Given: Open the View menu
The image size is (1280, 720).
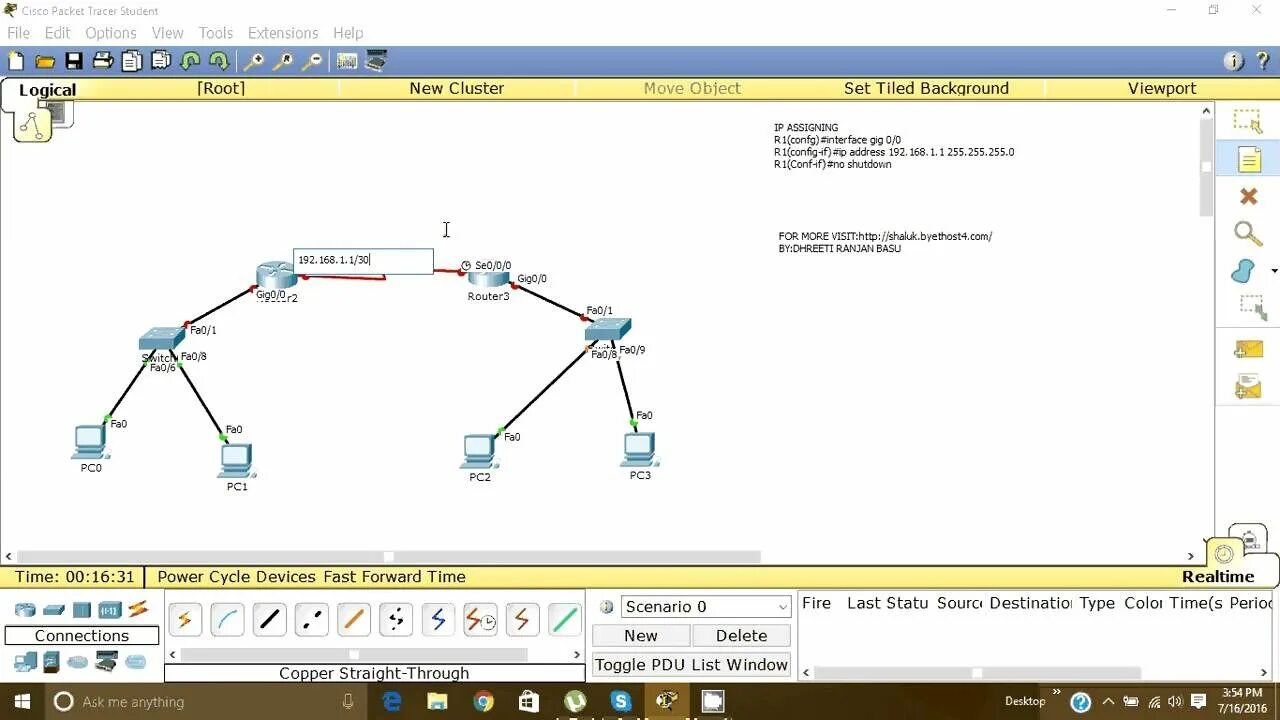Looking at the screenshot, I should click(167, 33).
